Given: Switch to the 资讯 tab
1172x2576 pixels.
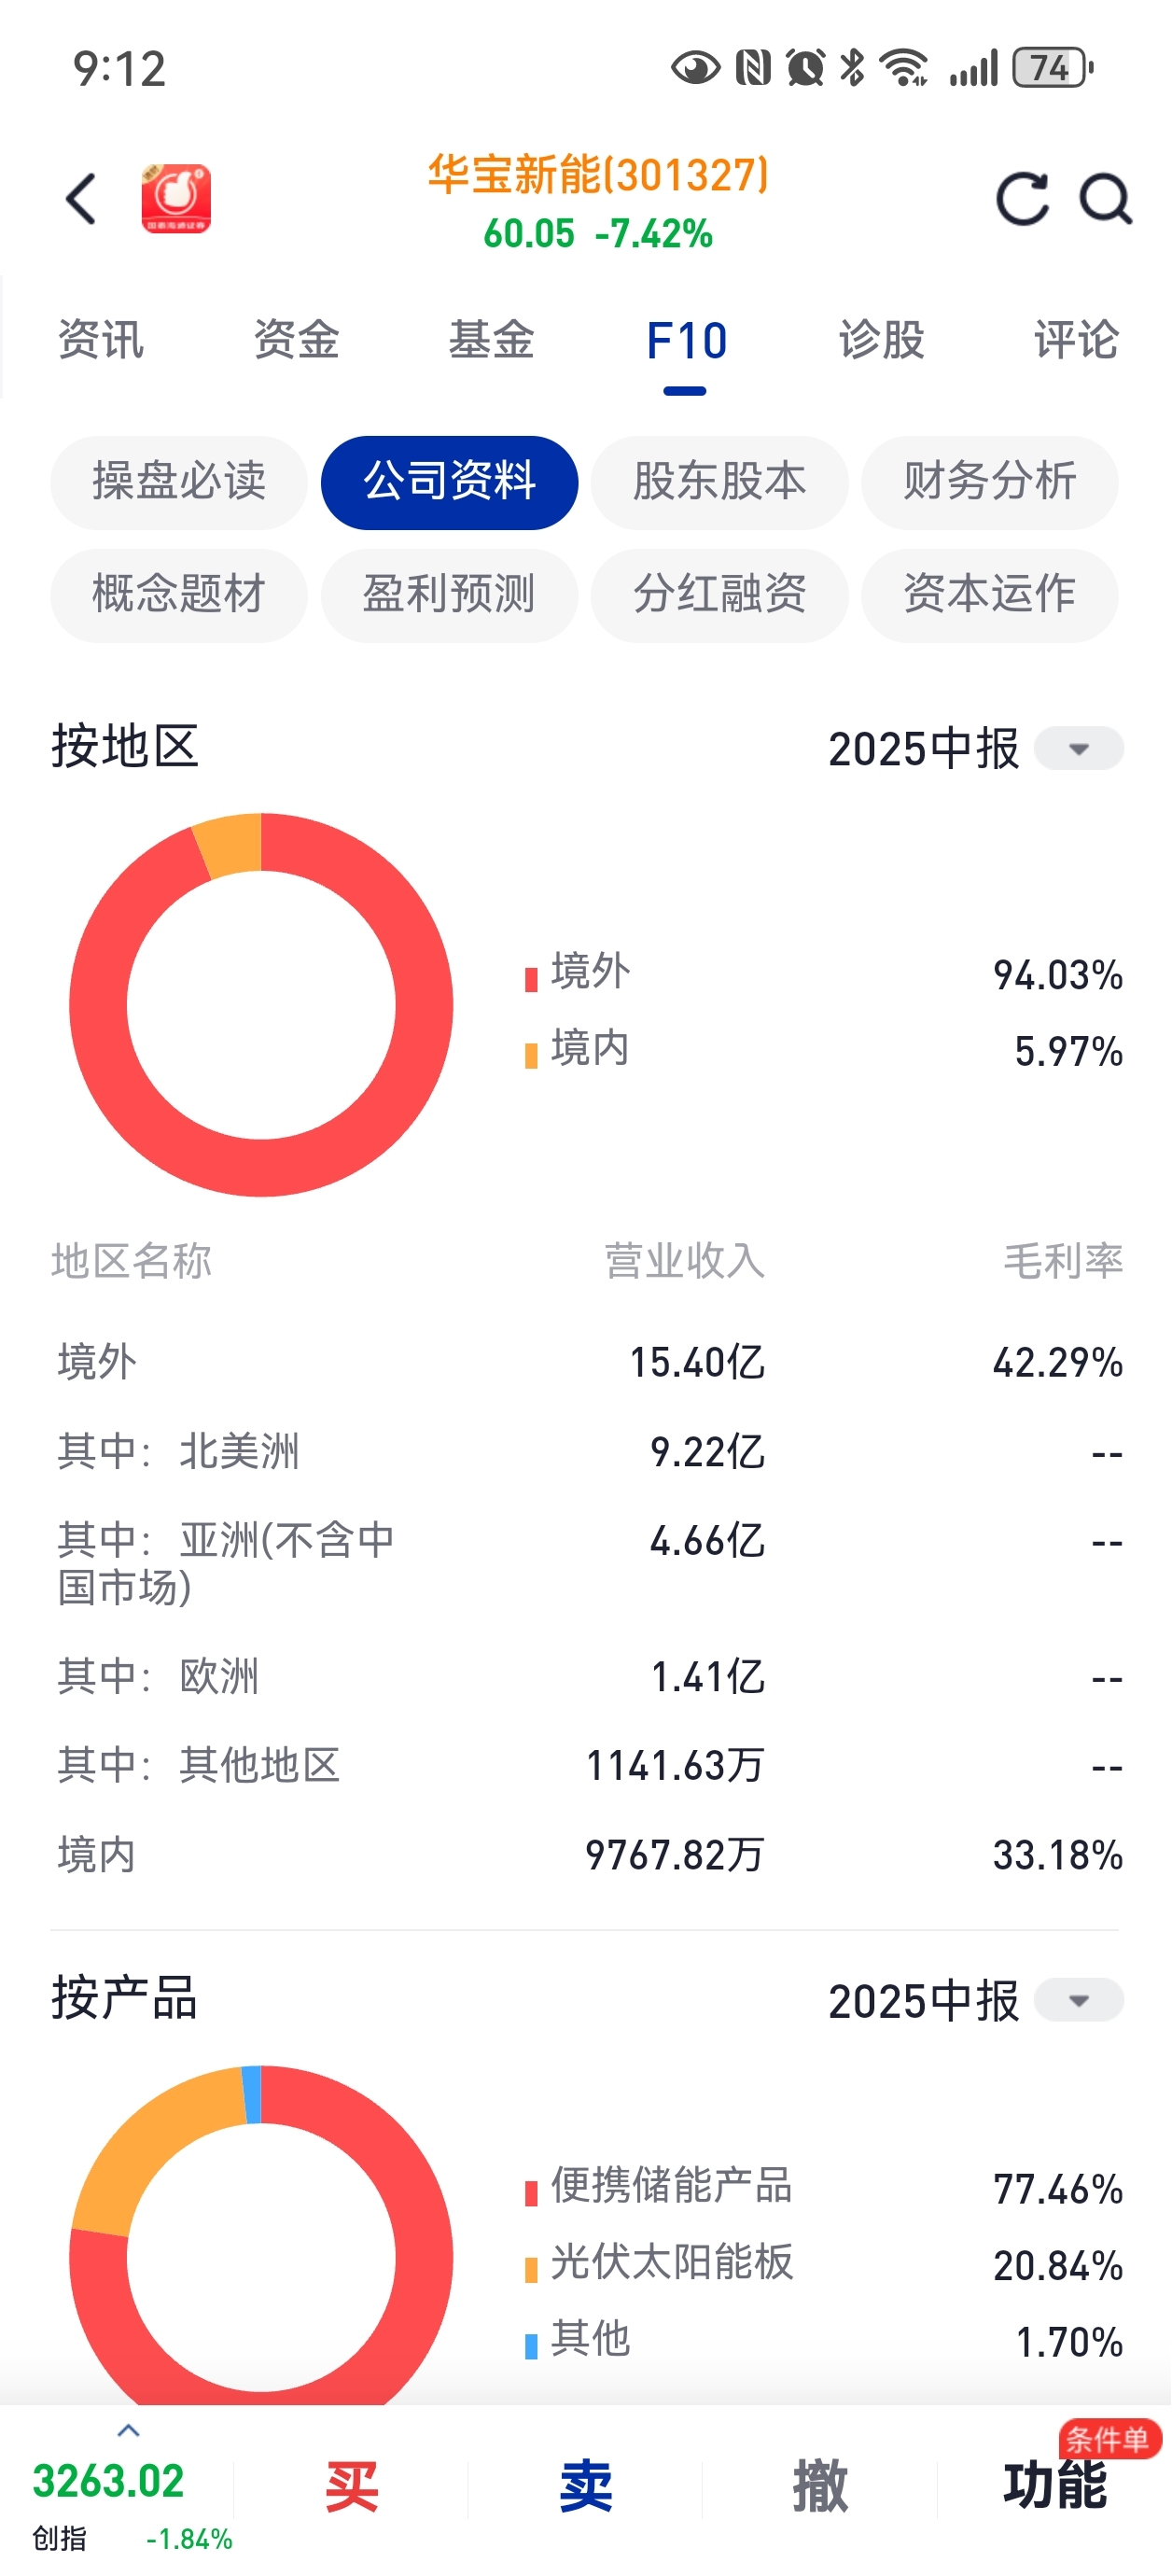Looking at the screenshot, I should [101, 340].
